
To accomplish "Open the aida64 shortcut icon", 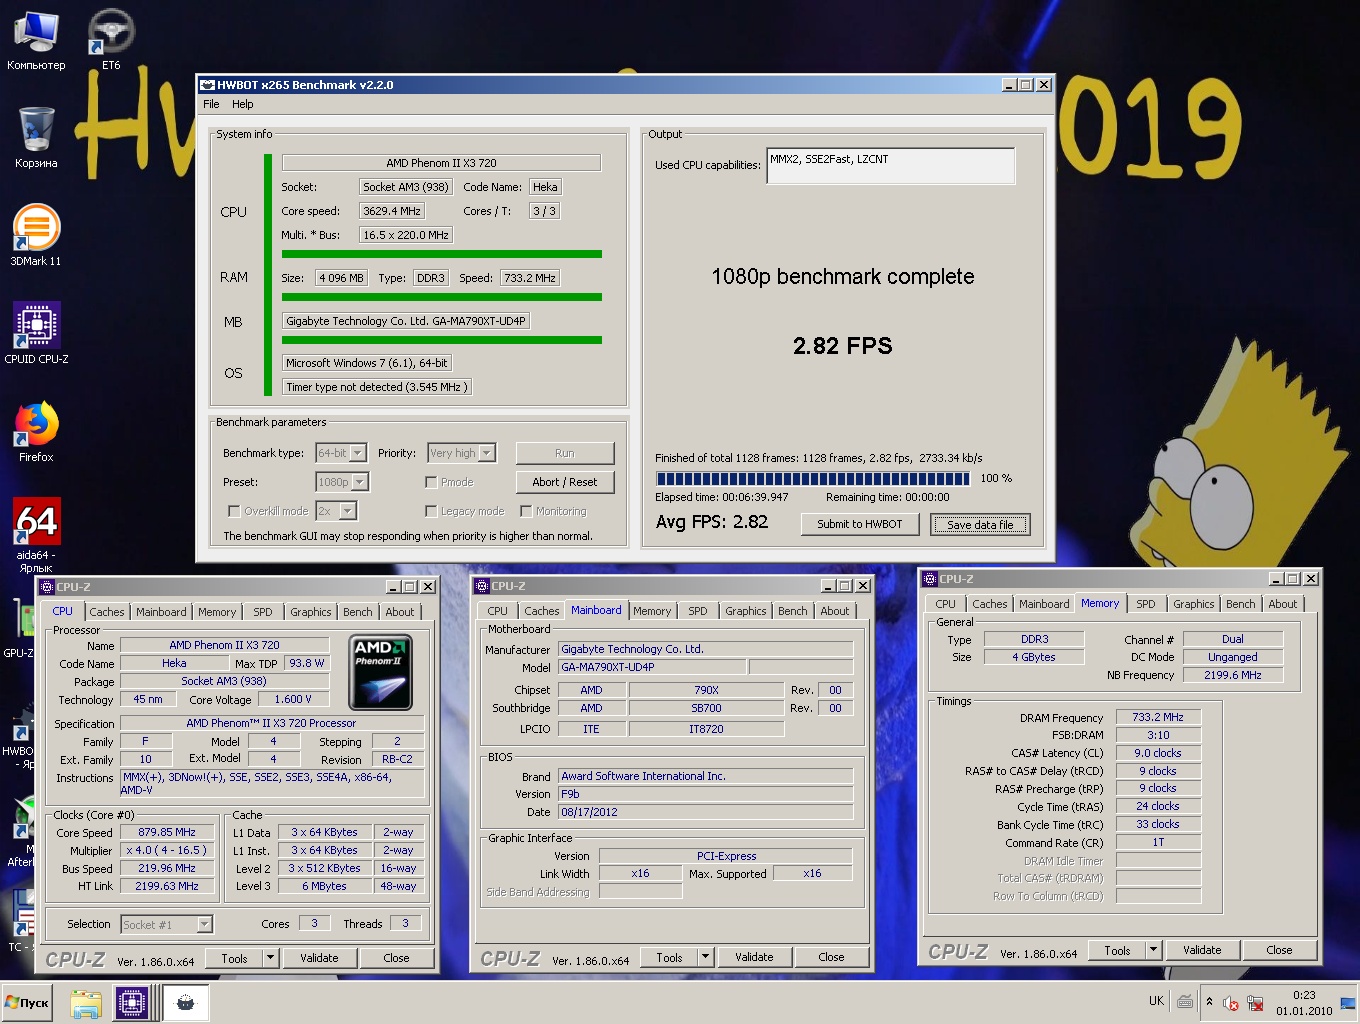I will (36, 535).
